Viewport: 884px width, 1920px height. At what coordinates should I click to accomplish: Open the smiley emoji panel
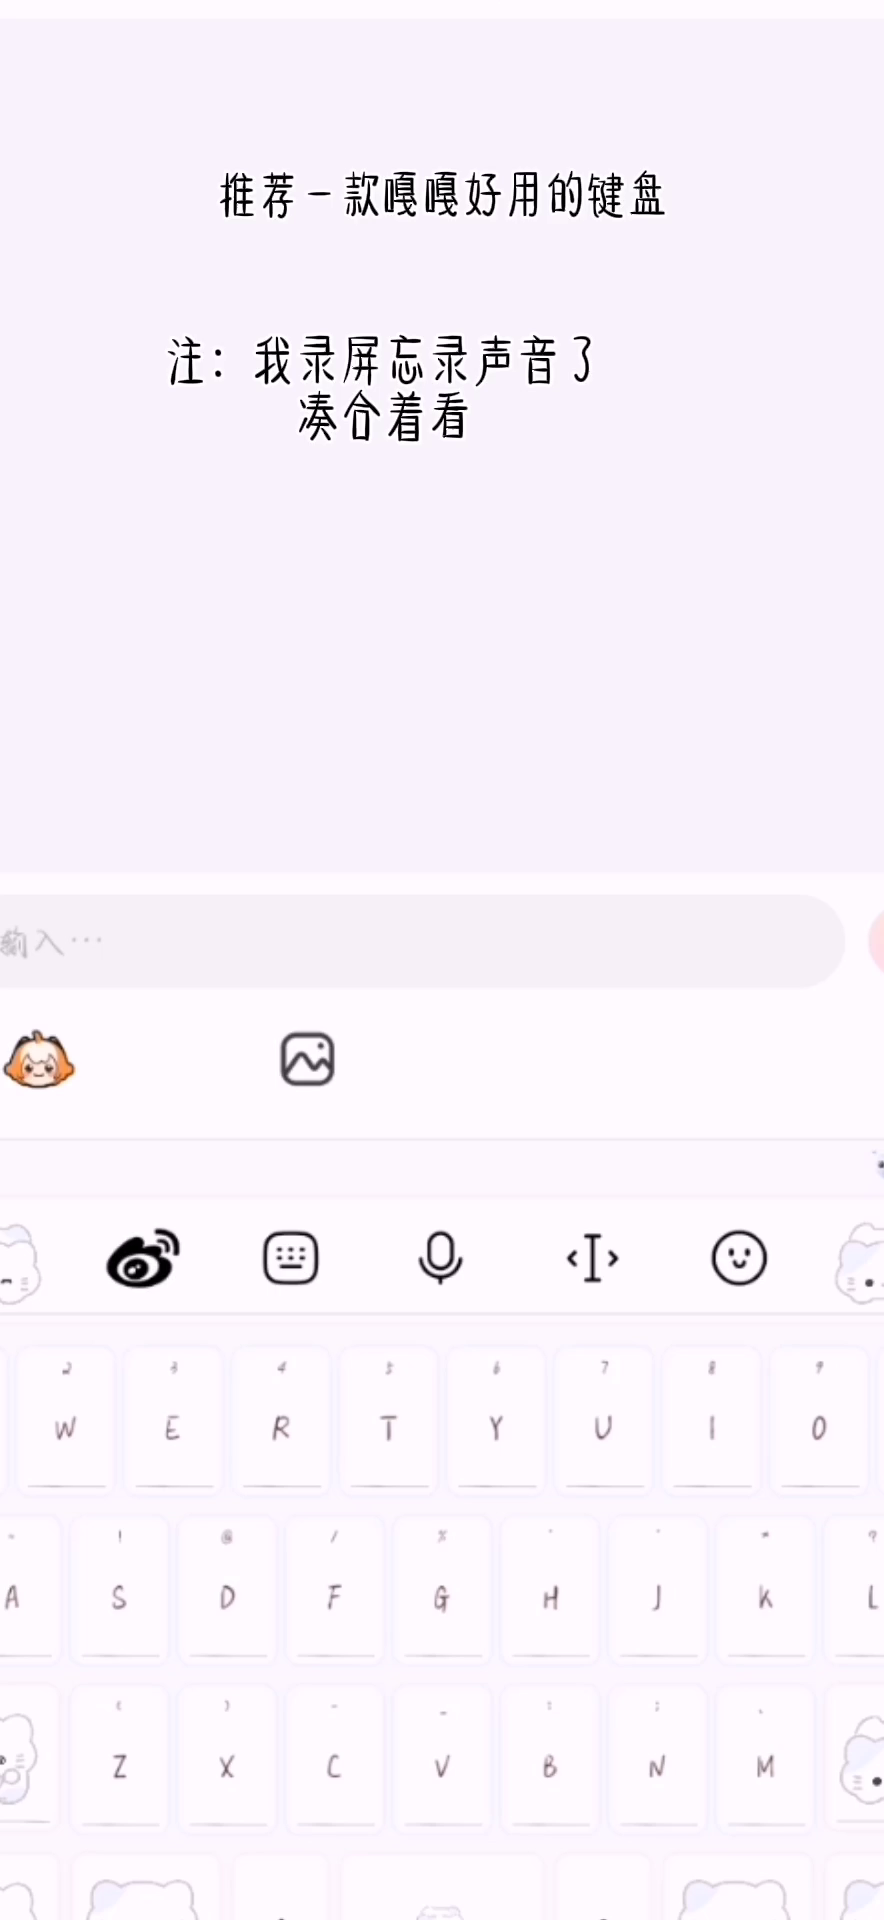(739, 1258)
